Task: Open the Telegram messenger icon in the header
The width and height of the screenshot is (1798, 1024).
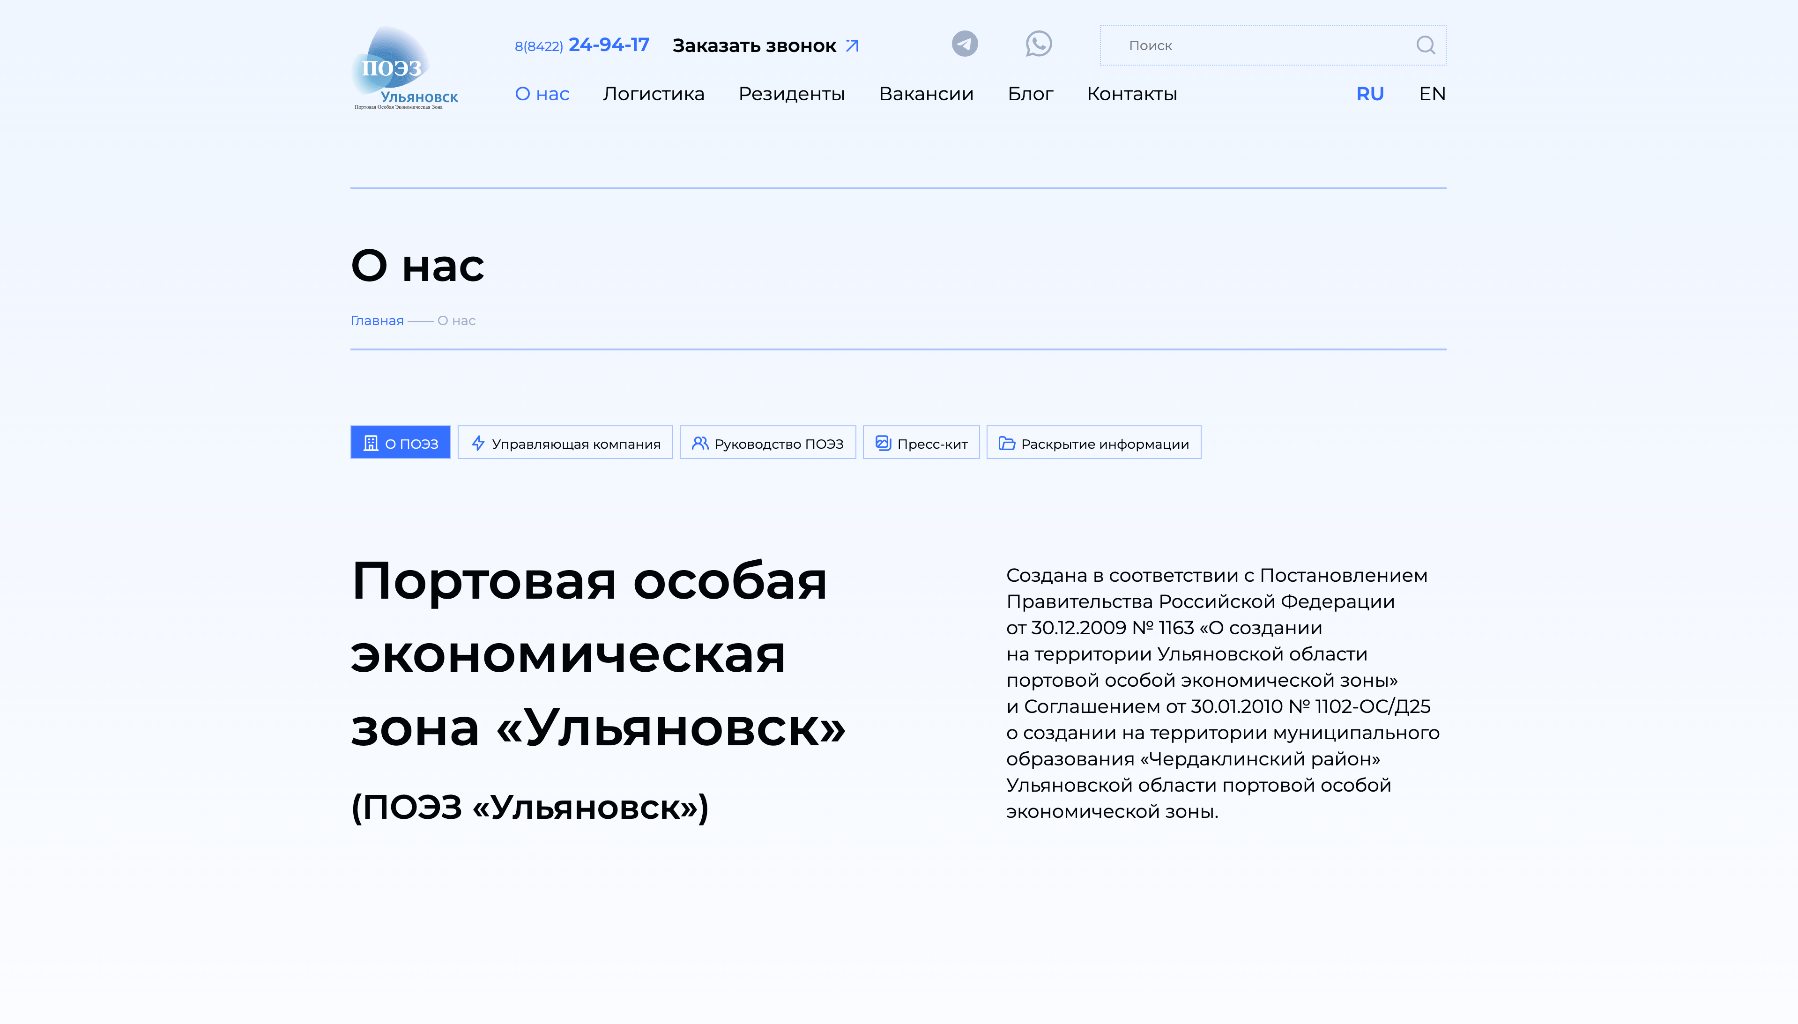Action: pyautogui.click(x=963, y=44)
